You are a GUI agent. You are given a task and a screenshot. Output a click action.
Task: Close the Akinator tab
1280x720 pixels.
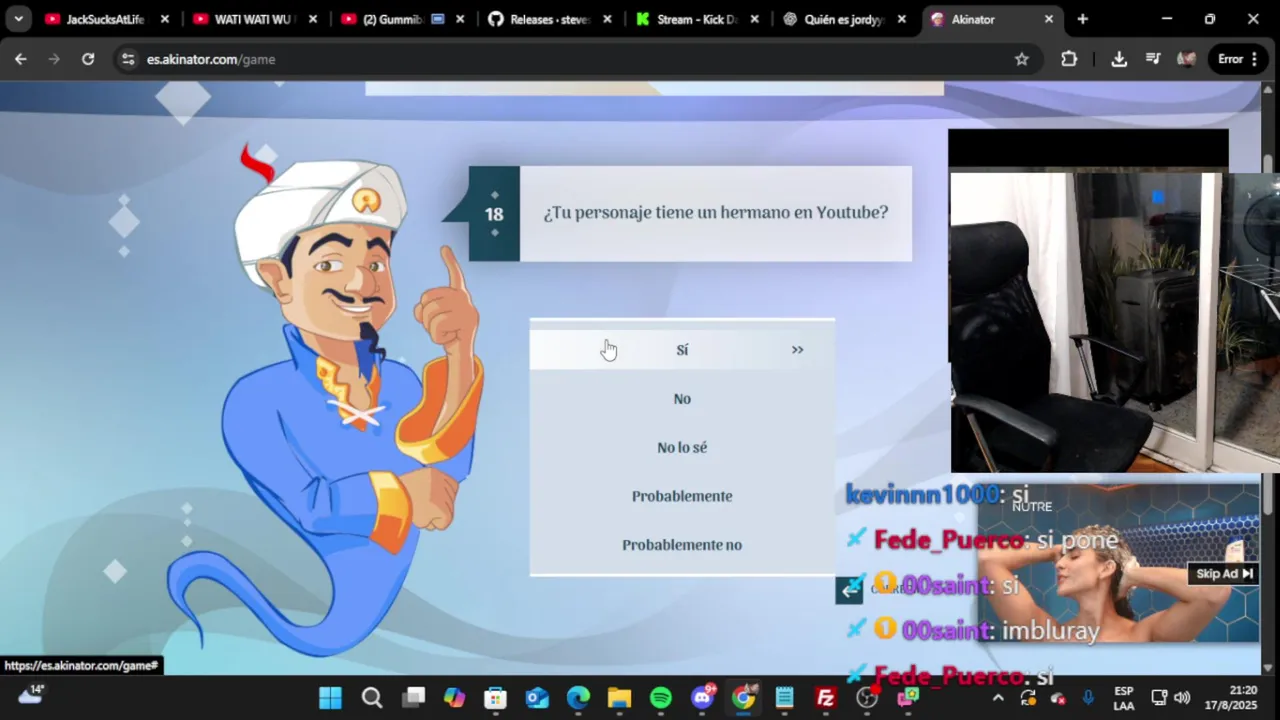point(1049,19)
